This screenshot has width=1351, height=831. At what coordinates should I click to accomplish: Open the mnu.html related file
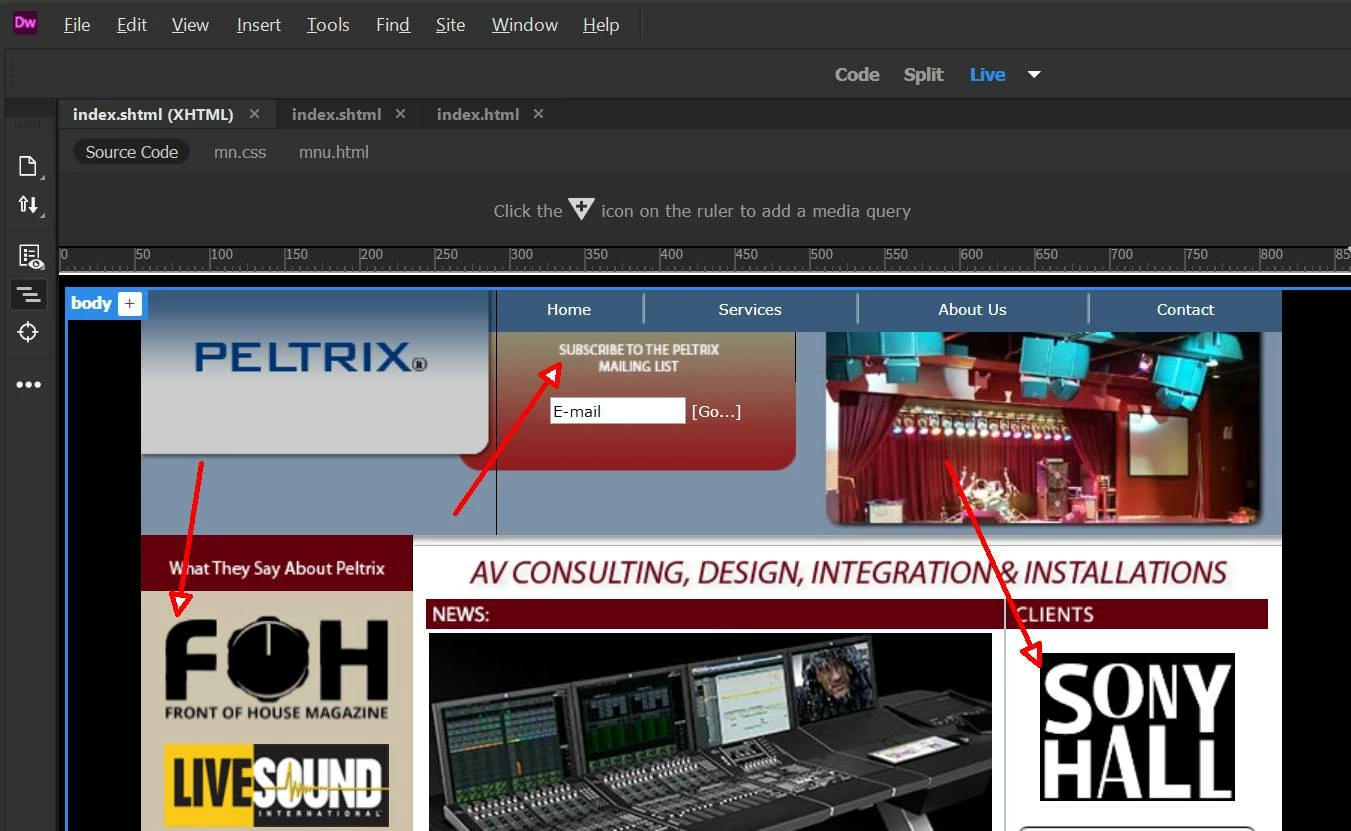(x=334, y=152)
